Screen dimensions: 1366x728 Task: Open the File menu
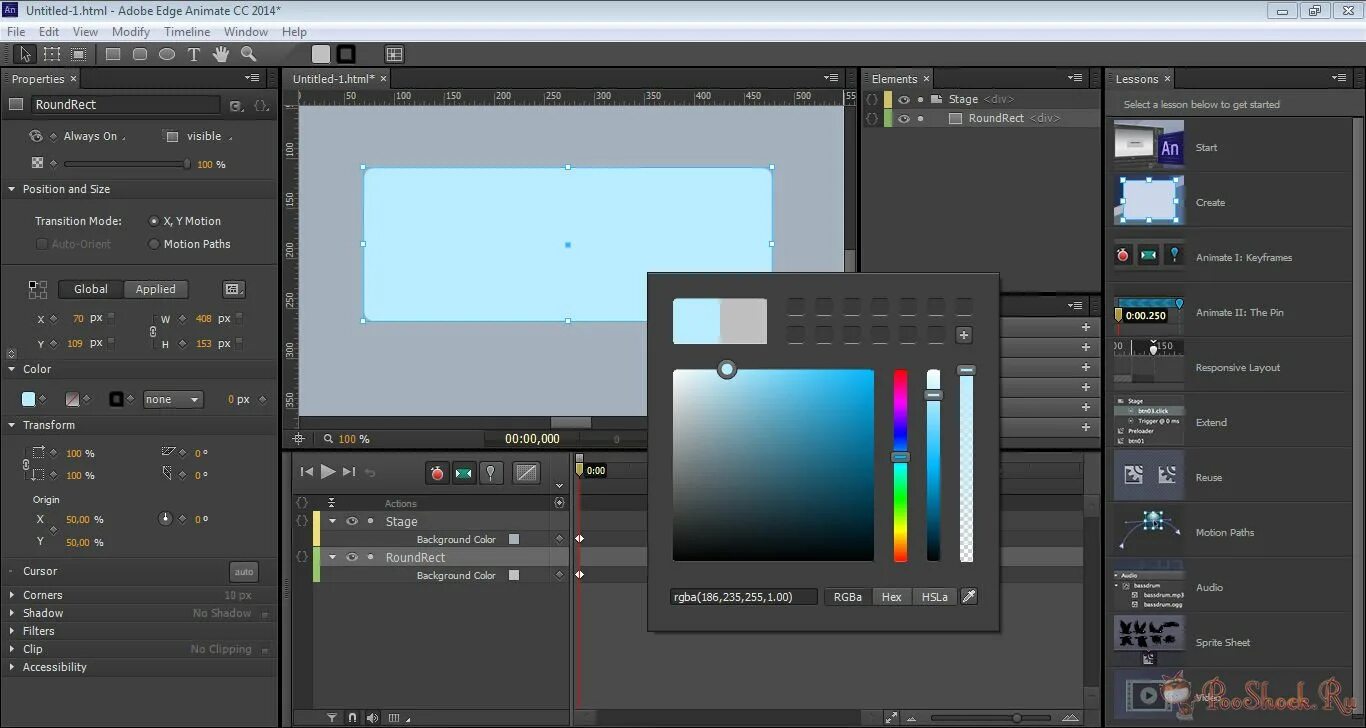(x=16, y=32)
